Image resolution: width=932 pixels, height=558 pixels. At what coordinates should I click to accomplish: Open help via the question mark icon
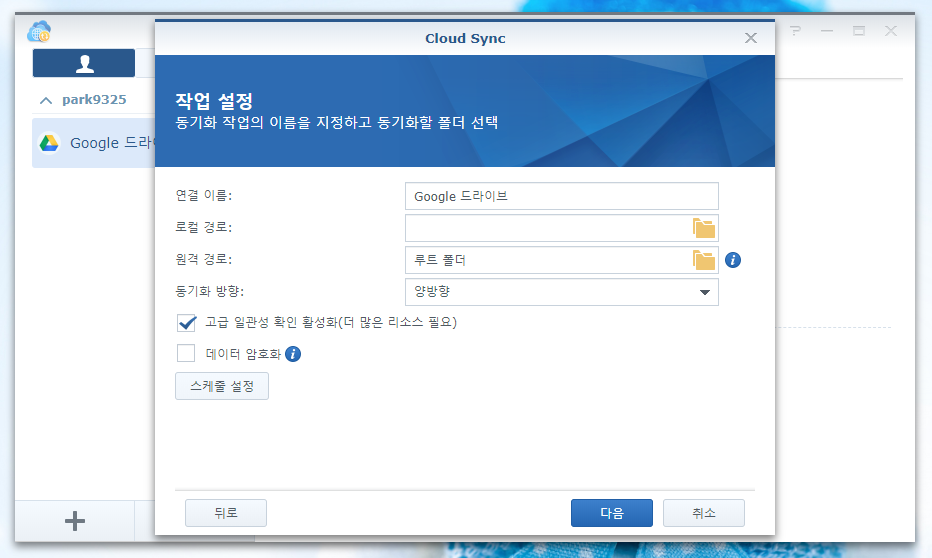tap(795, 31)
